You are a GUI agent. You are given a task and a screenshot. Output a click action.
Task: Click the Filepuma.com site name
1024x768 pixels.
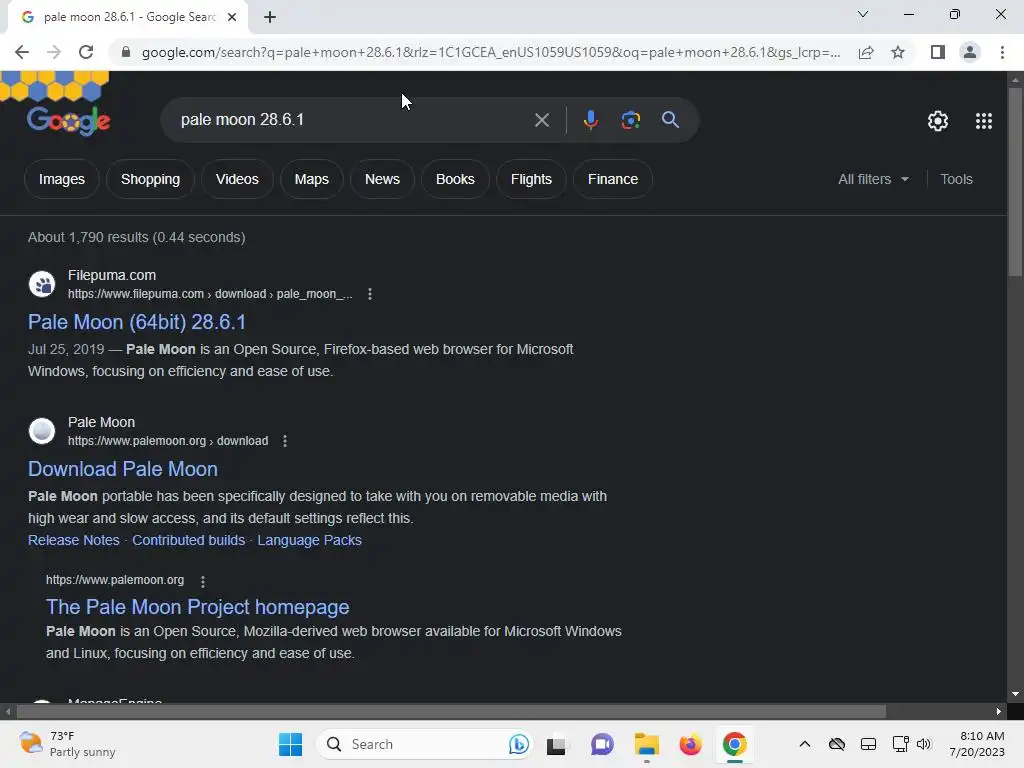click(112, 275)
